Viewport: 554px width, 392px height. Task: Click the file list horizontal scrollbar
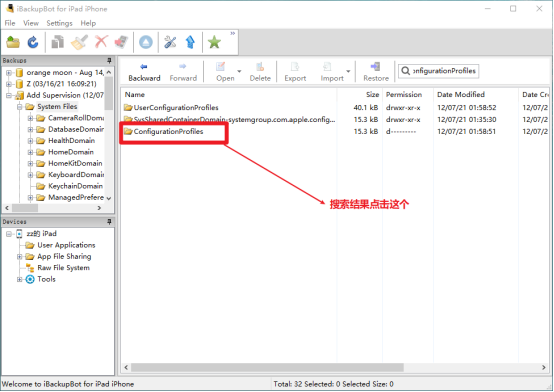coord(267,368)
